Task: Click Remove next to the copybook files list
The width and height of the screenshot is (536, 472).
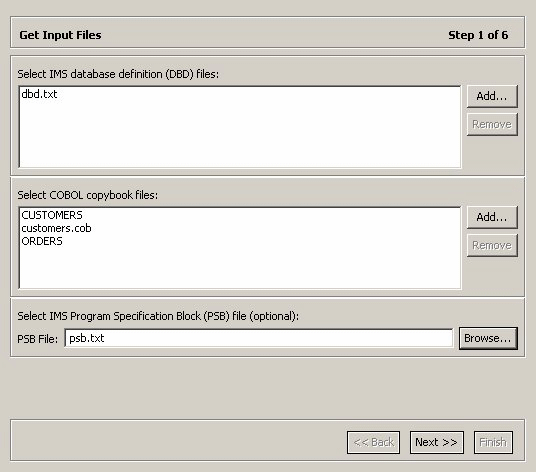Action: point(492,245)
